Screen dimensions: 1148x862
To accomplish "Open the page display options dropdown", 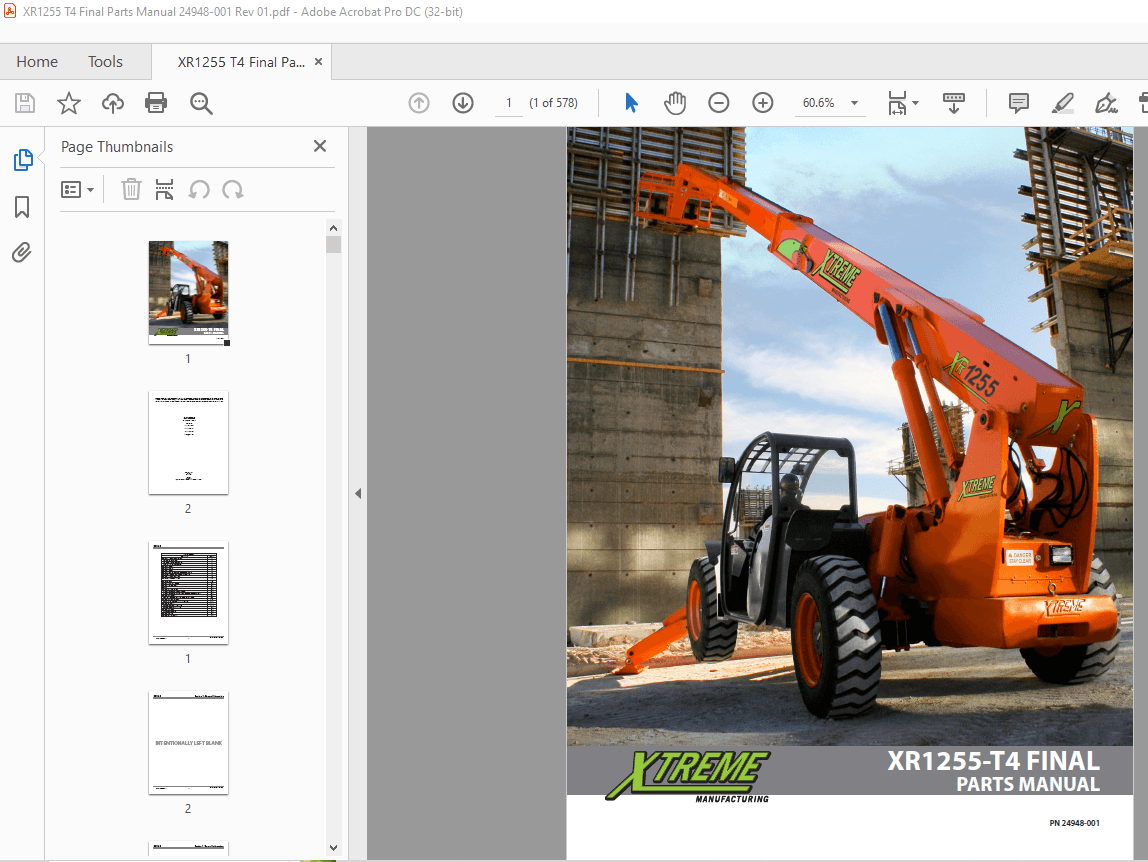I will tap(901, 102).
